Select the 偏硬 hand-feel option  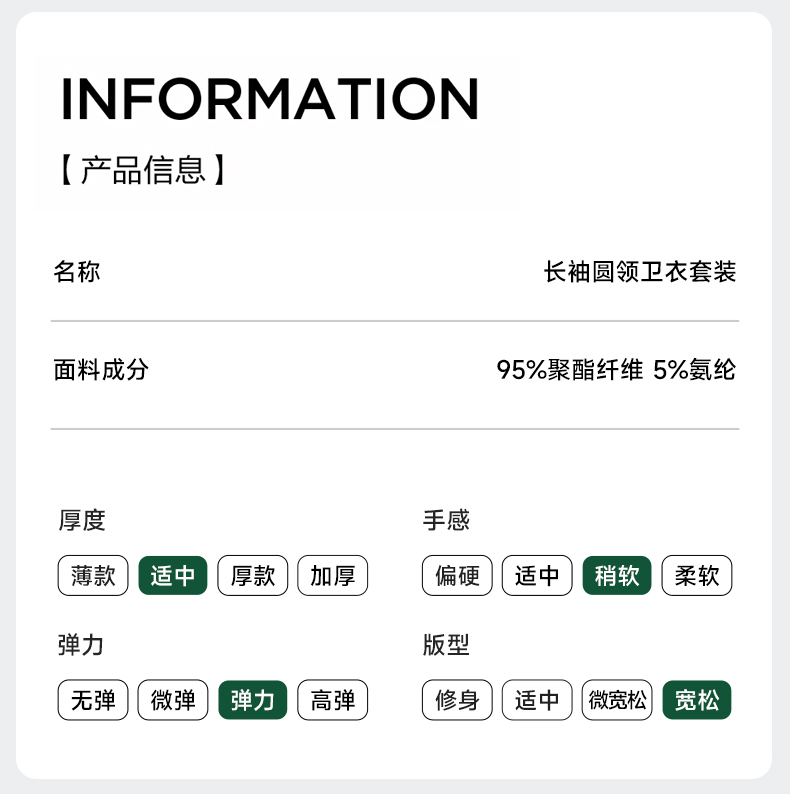coord(457,576)
